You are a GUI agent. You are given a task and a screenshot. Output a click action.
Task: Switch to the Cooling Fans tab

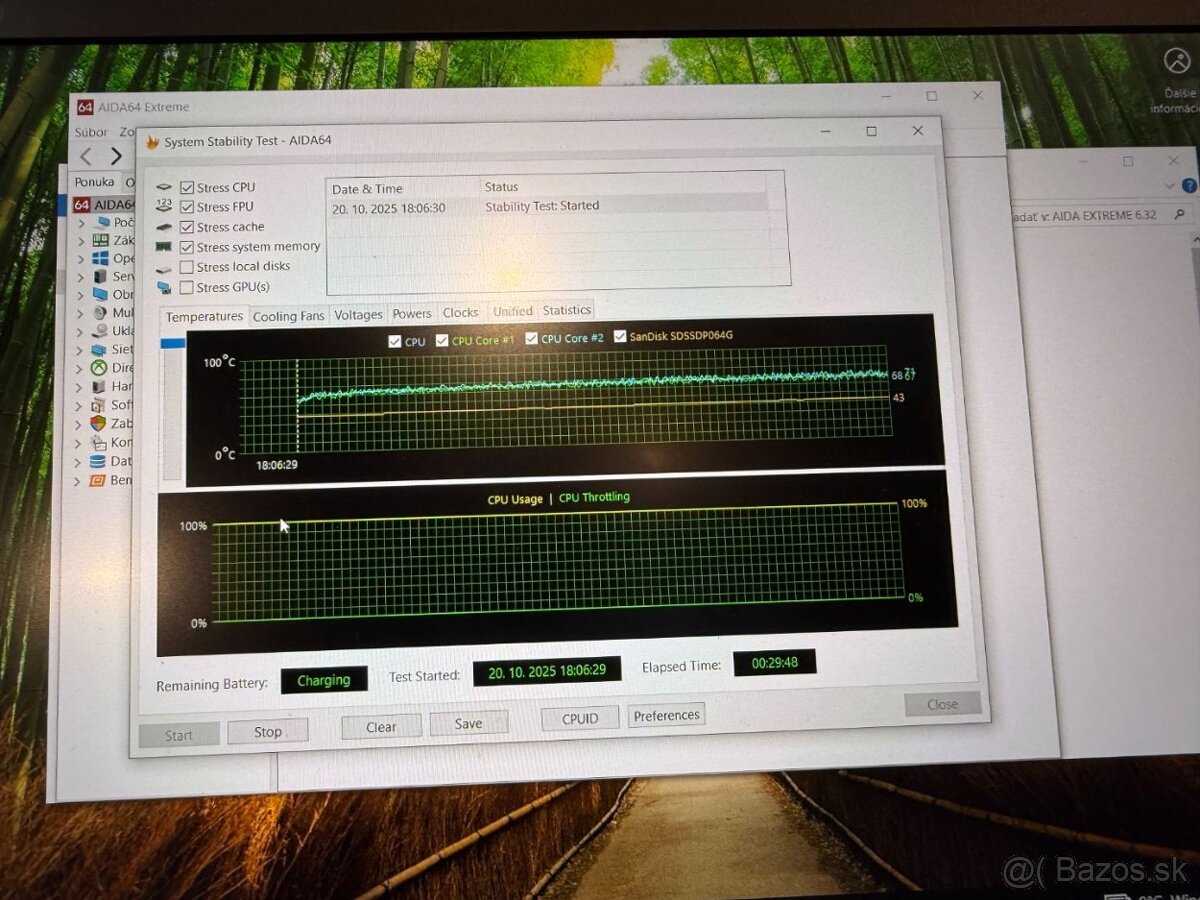point(289,315)
